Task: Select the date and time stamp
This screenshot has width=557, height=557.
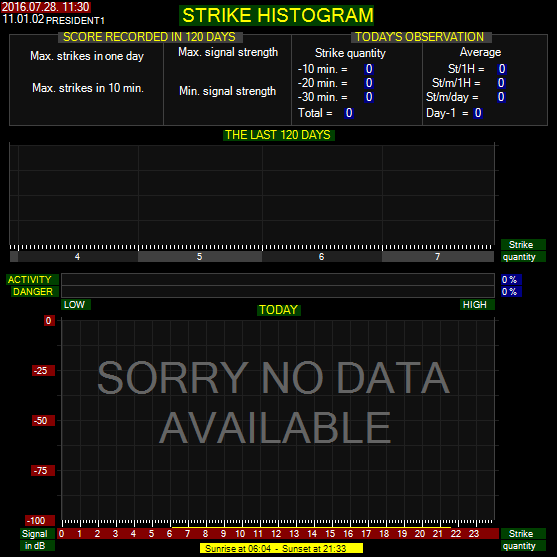Action: click(x=45, y=7)
